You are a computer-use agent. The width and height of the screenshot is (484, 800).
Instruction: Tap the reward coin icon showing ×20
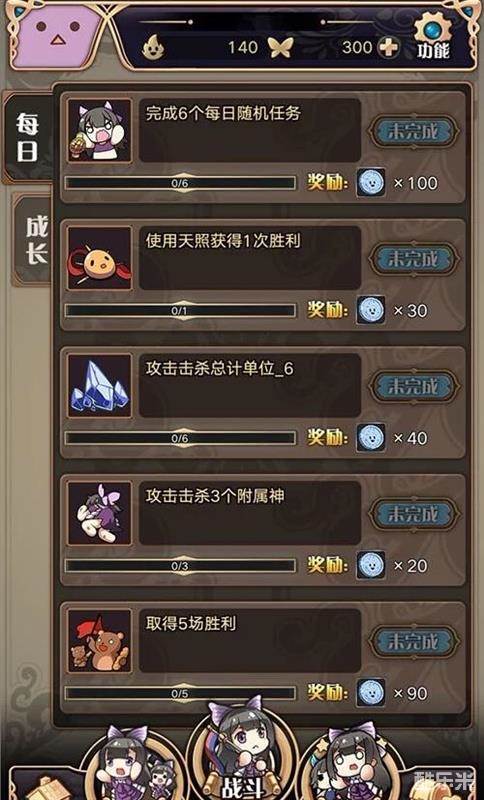[x=371, y=565]
